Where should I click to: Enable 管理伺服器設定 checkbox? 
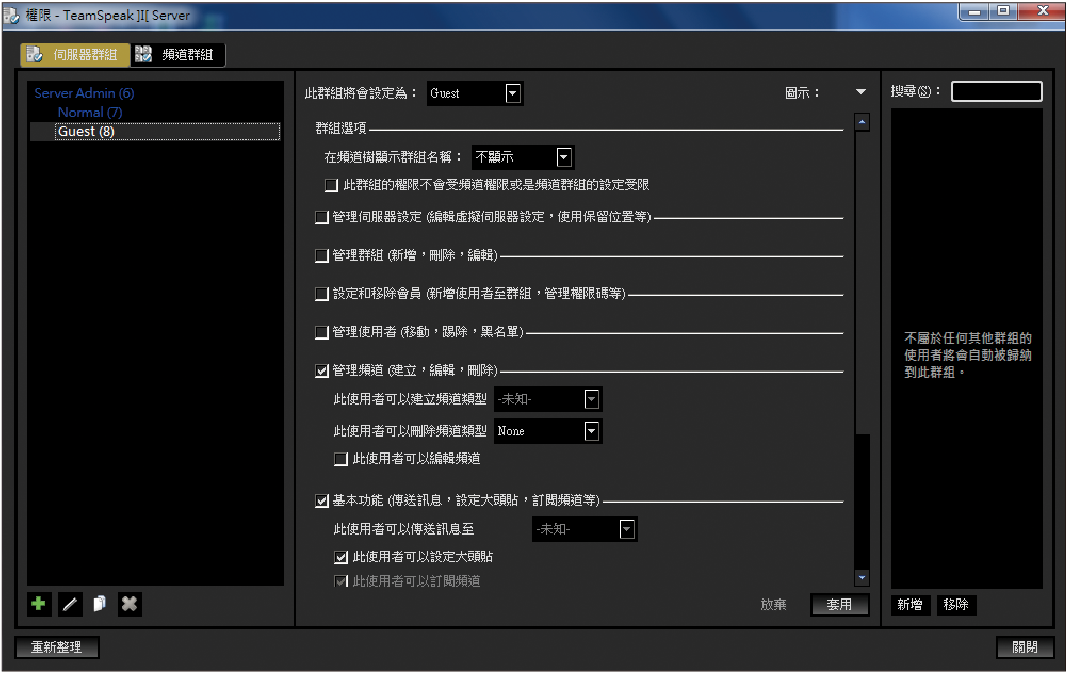322,218
